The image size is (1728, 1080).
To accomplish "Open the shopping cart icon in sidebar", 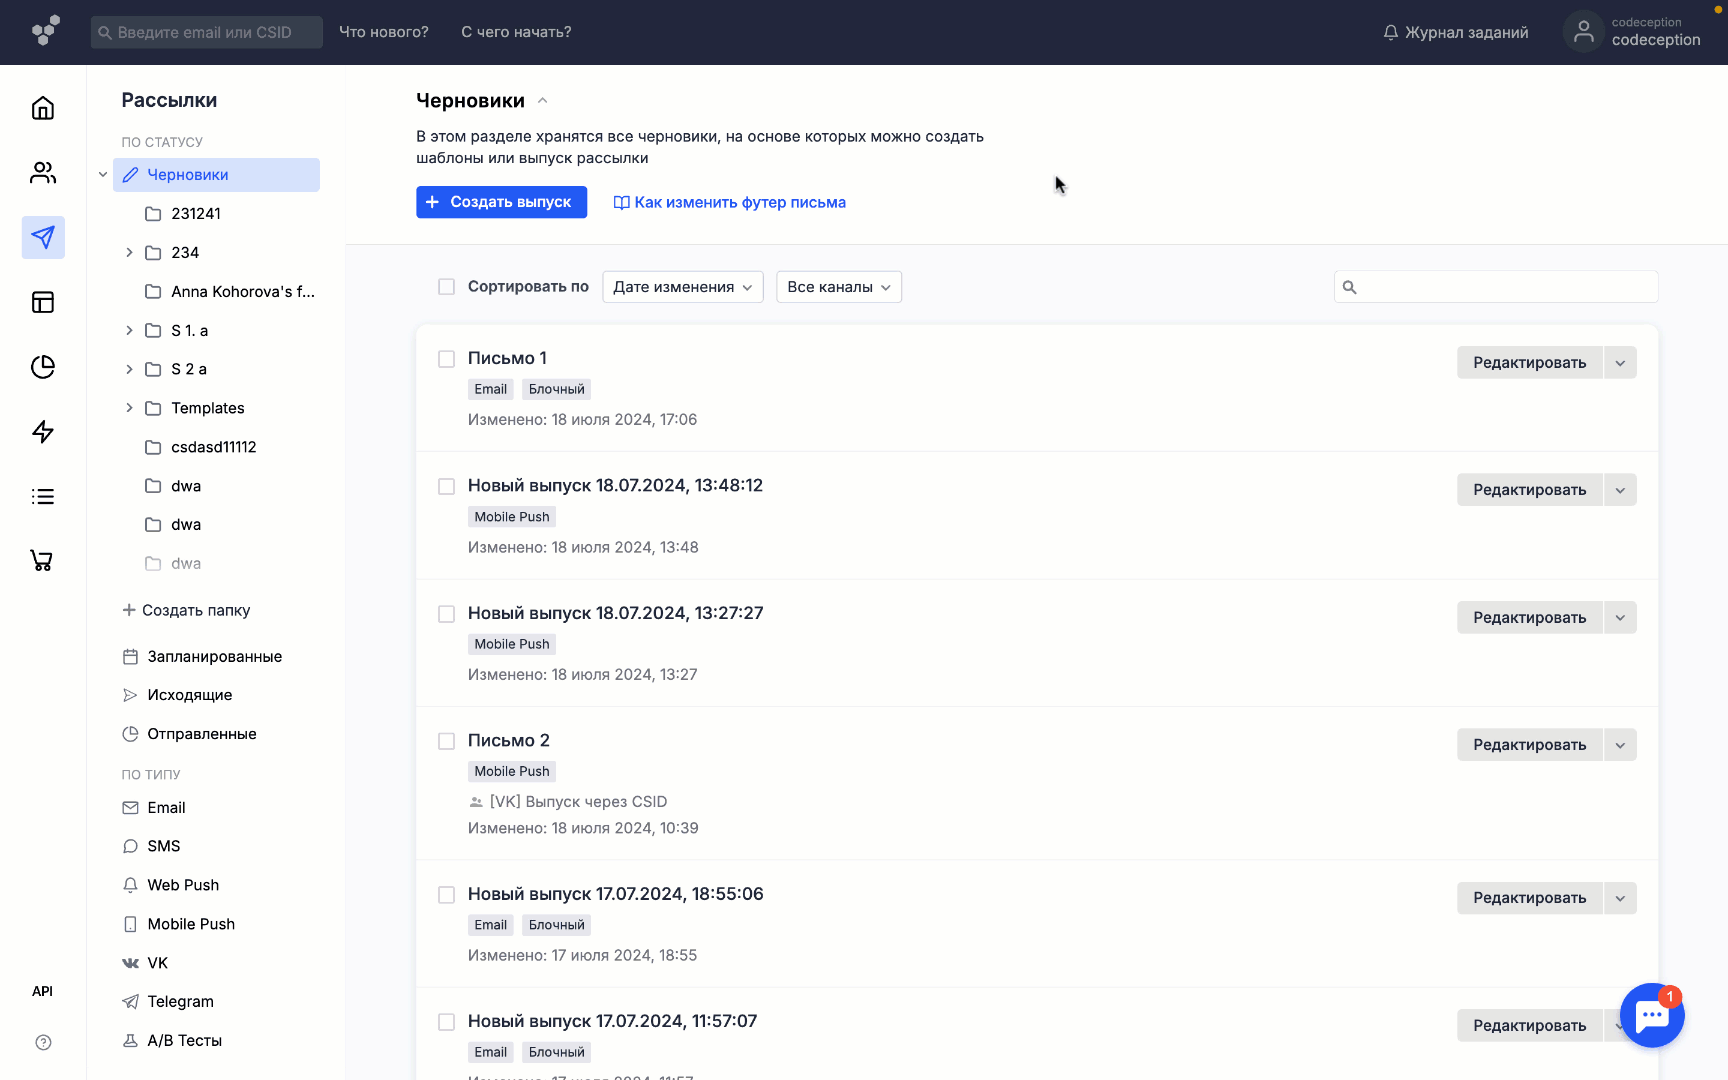I will 43,561.
